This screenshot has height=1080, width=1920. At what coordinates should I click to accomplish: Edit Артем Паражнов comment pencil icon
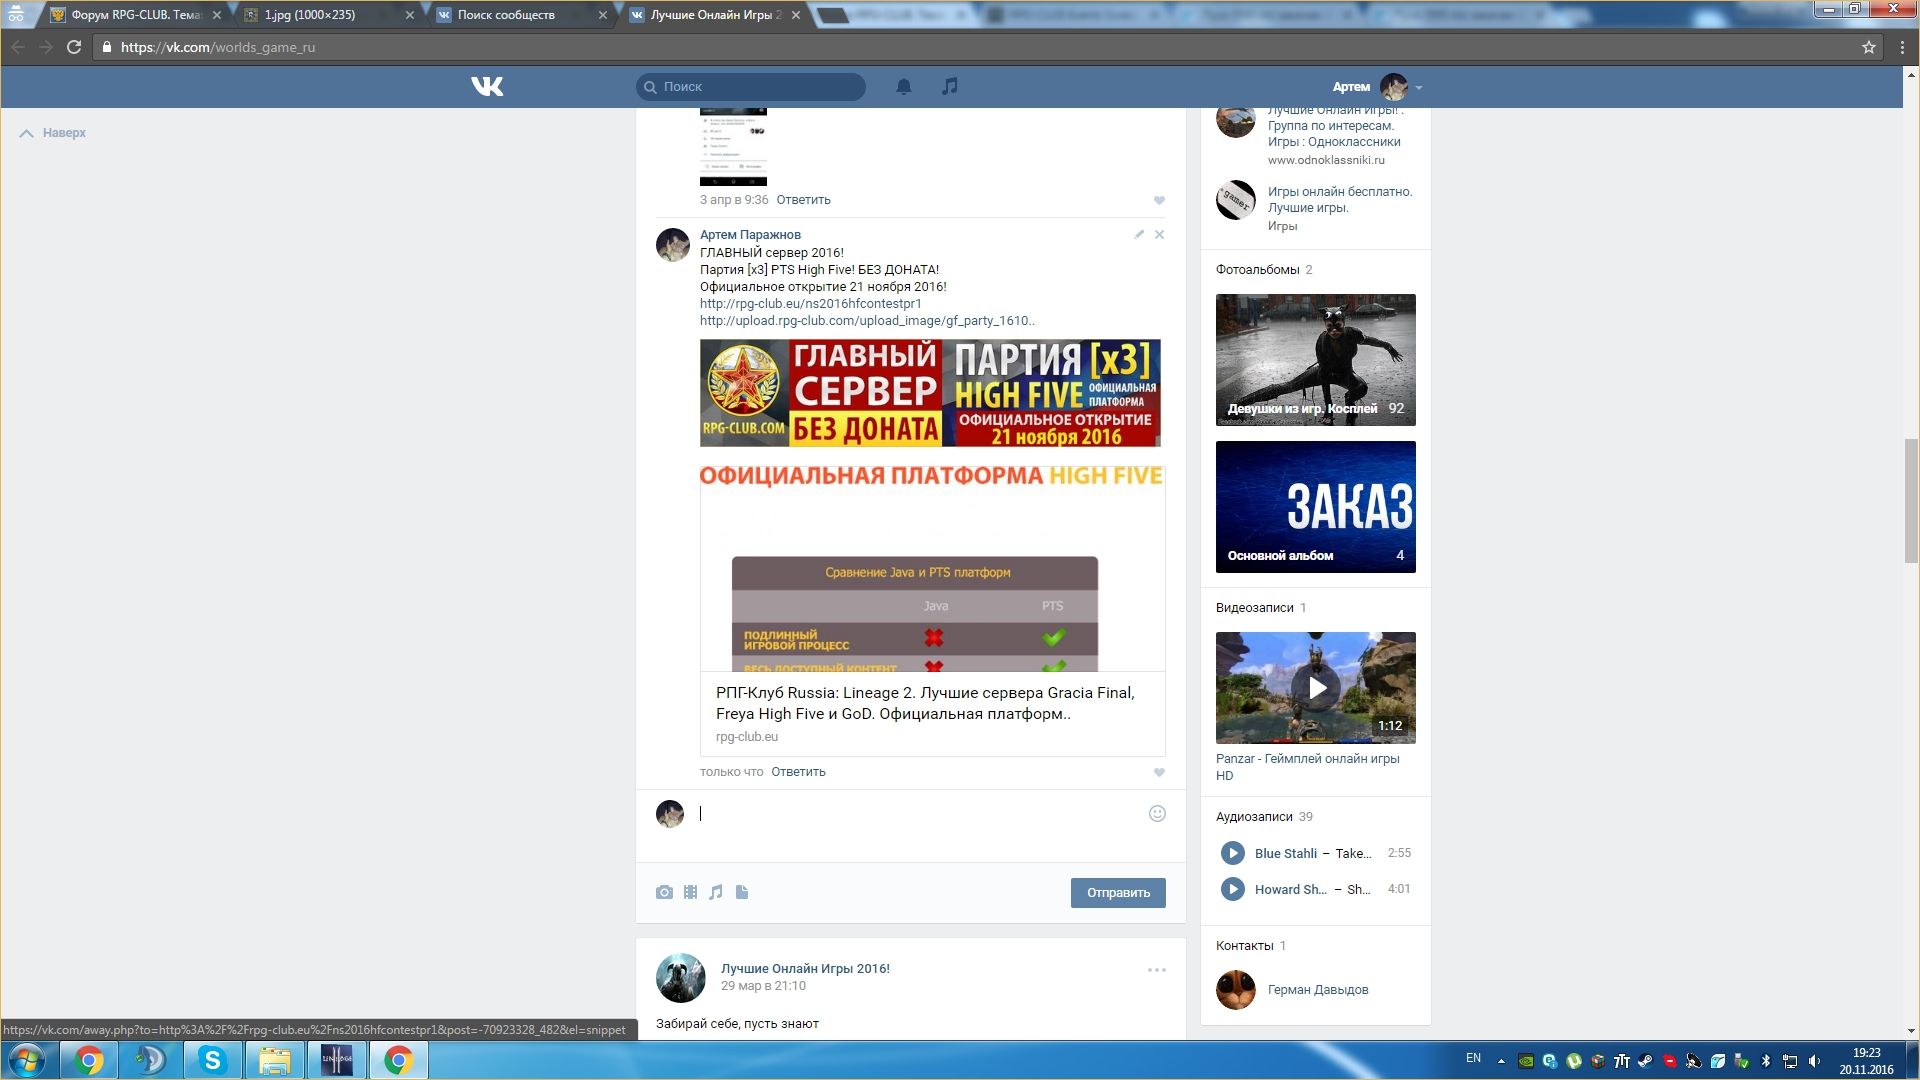pos(1139,234)
